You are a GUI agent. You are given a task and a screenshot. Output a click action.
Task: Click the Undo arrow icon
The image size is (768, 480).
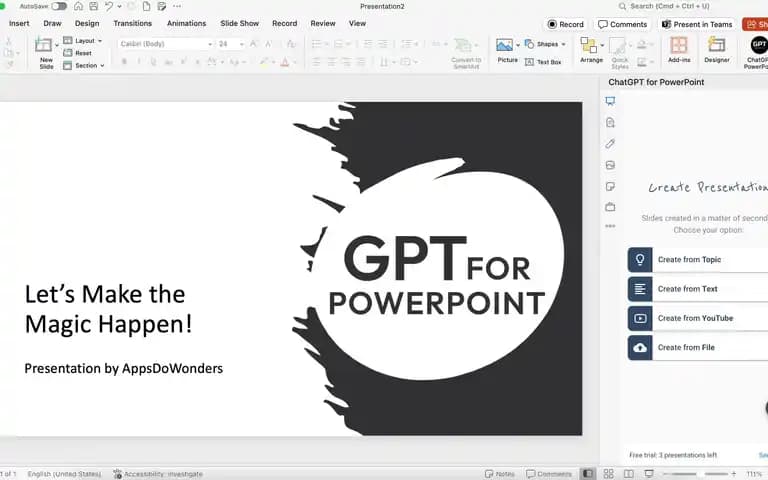coord(109,6)
